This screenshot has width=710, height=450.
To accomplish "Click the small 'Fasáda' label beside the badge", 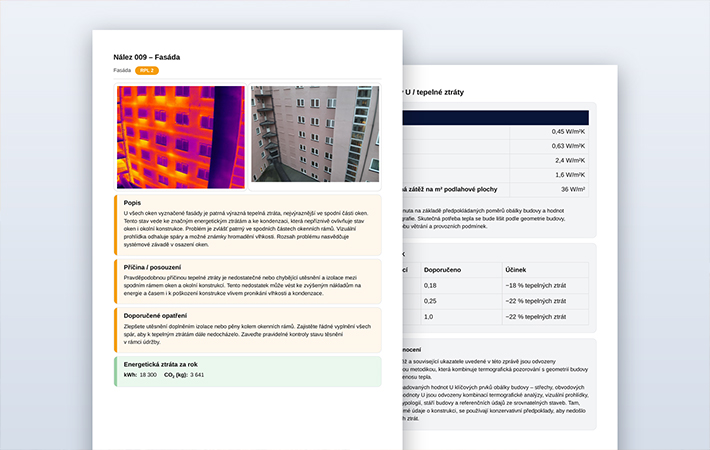I will (x=122, y=70).
